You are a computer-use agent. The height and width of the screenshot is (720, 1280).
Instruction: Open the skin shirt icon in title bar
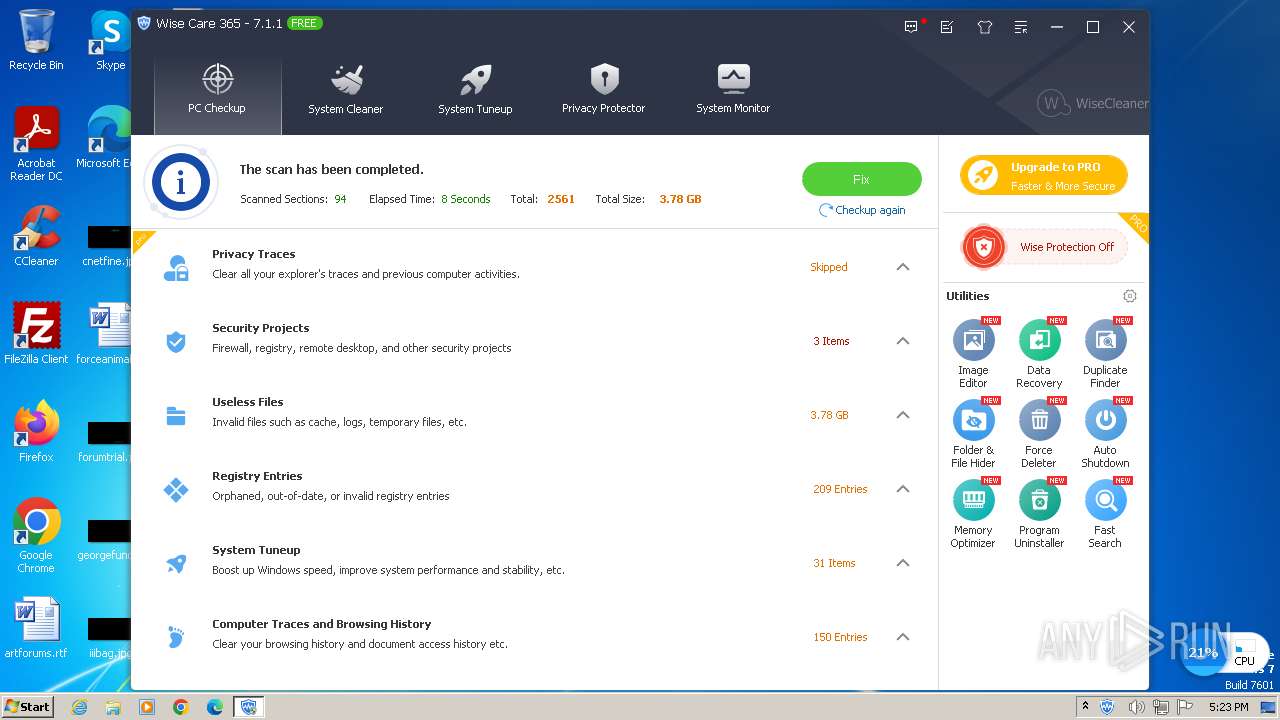click(x=985, y=27)
